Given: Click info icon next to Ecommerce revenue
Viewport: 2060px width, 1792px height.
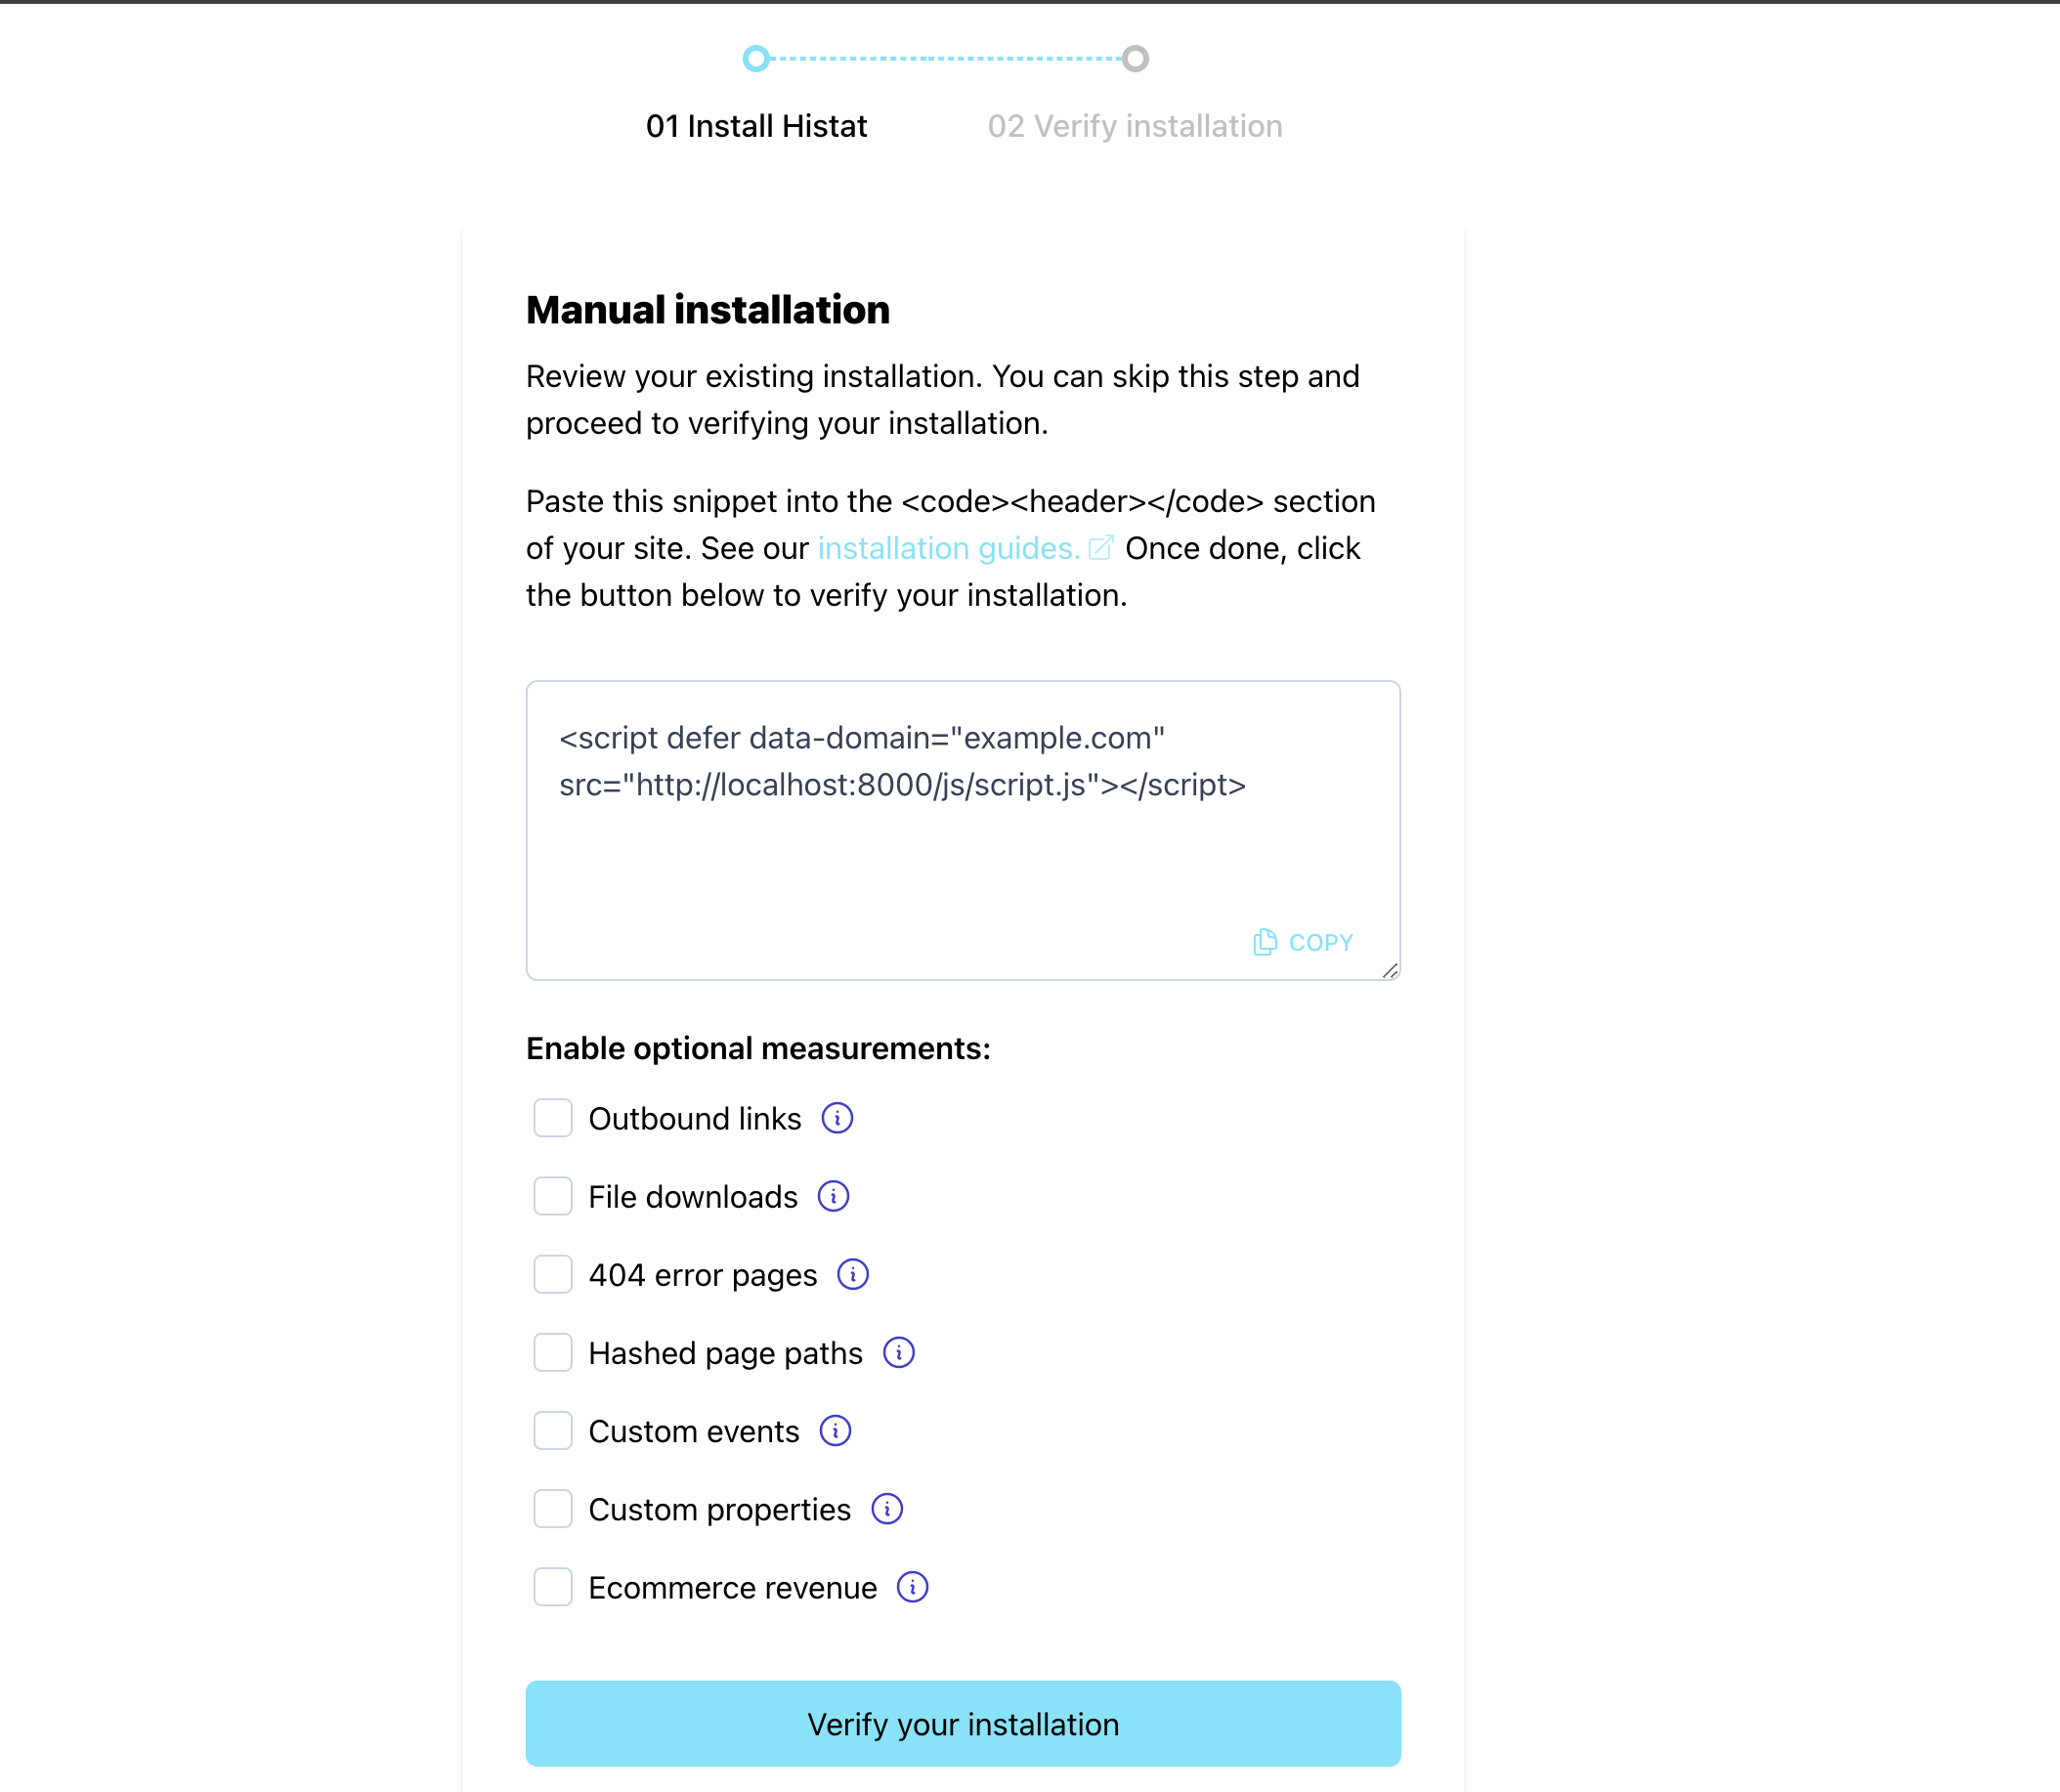Looking at the screenshot, I should point(915,1589).
